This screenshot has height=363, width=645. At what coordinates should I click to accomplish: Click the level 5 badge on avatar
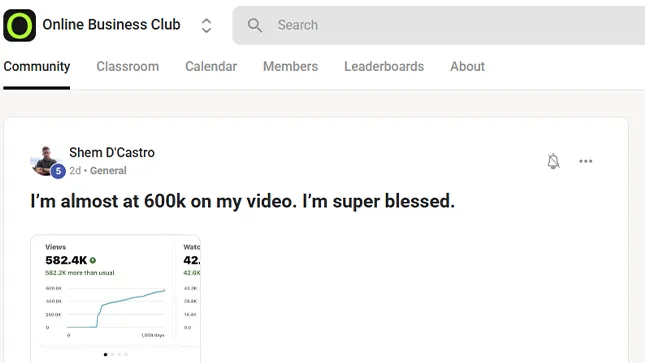(x=58, y=171)
